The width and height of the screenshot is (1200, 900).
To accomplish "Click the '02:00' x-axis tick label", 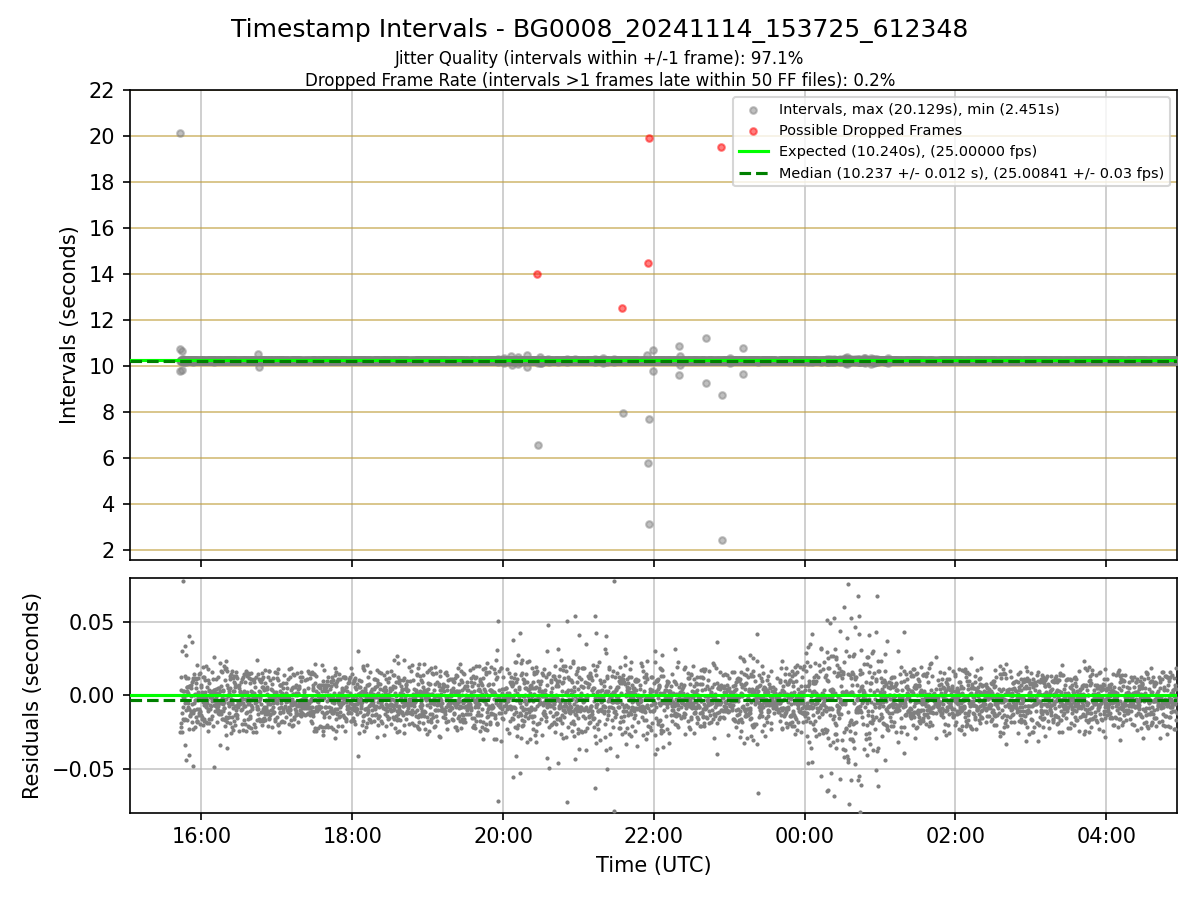I will (x=954, y=836).
